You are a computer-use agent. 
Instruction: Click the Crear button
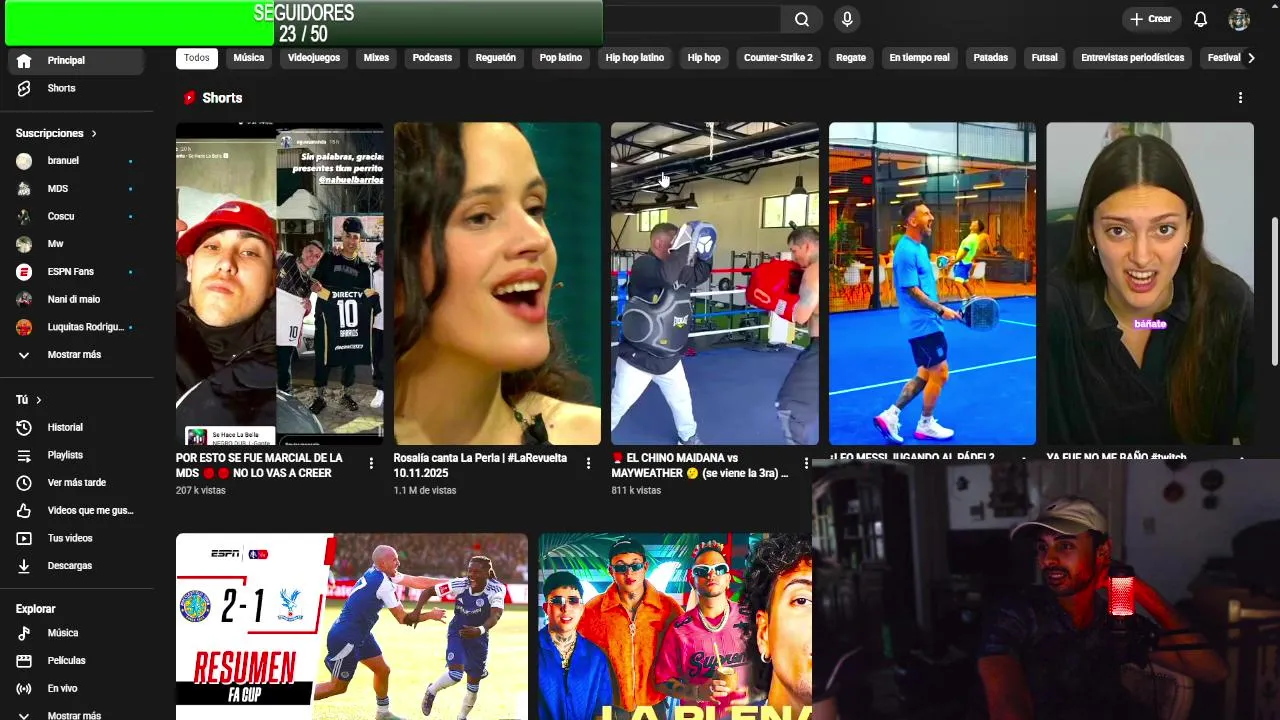(1151, 19)
